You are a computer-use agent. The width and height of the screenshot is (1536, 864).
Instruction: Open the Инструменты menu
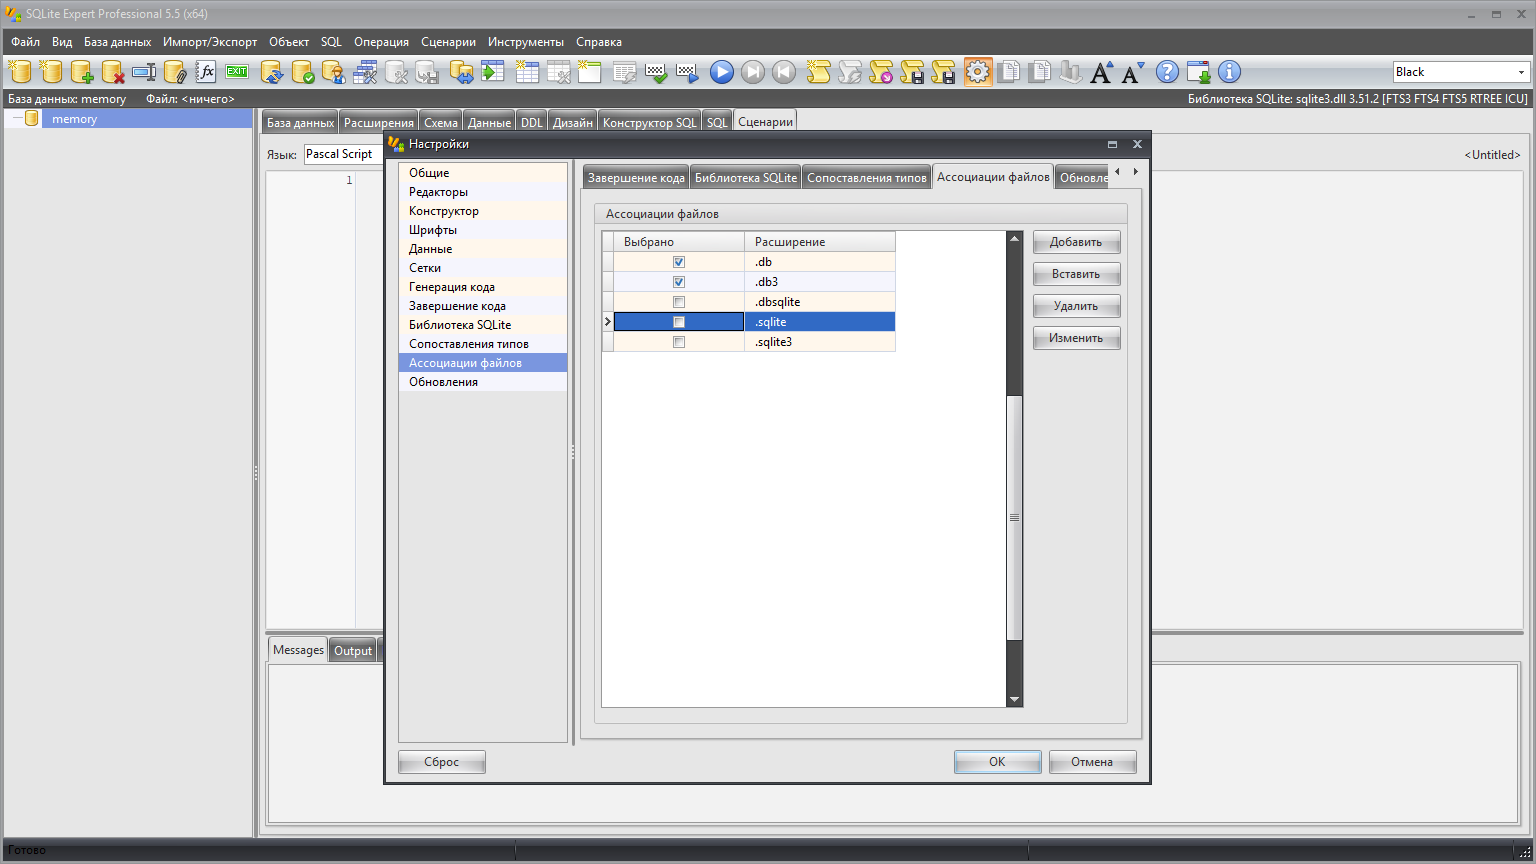pyautogui.click(x=526, y=42)
